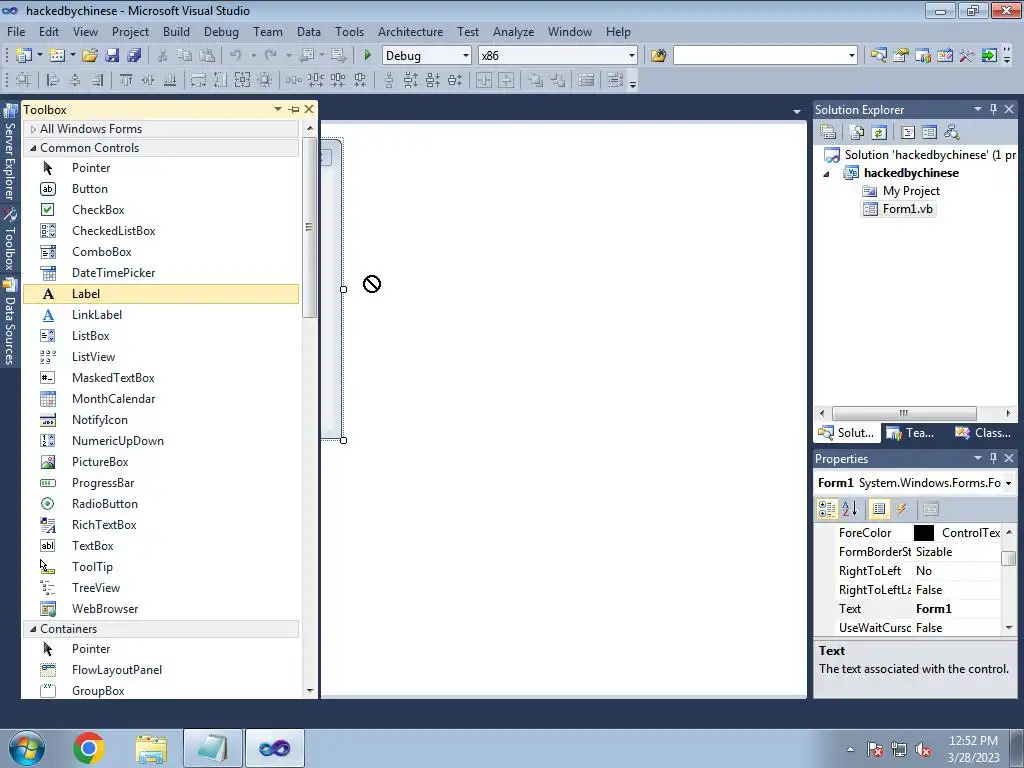This screenshot has width=1024, height=768.
Task: Click Windows Start orb on taskbar
Action: pyautogui.click(x=26, y=748)
